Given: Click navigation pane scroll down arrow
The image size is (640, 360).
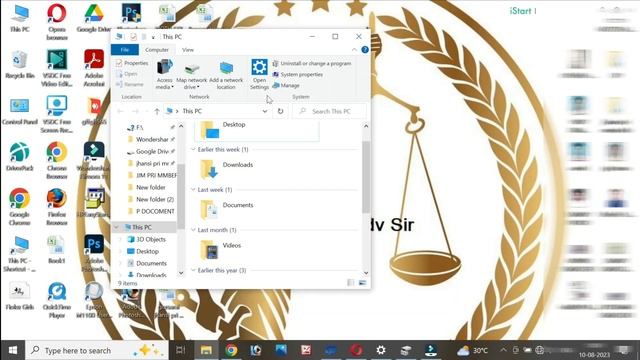Looking at the screenshot, I should pyautogui.click(x=181, y=273).
